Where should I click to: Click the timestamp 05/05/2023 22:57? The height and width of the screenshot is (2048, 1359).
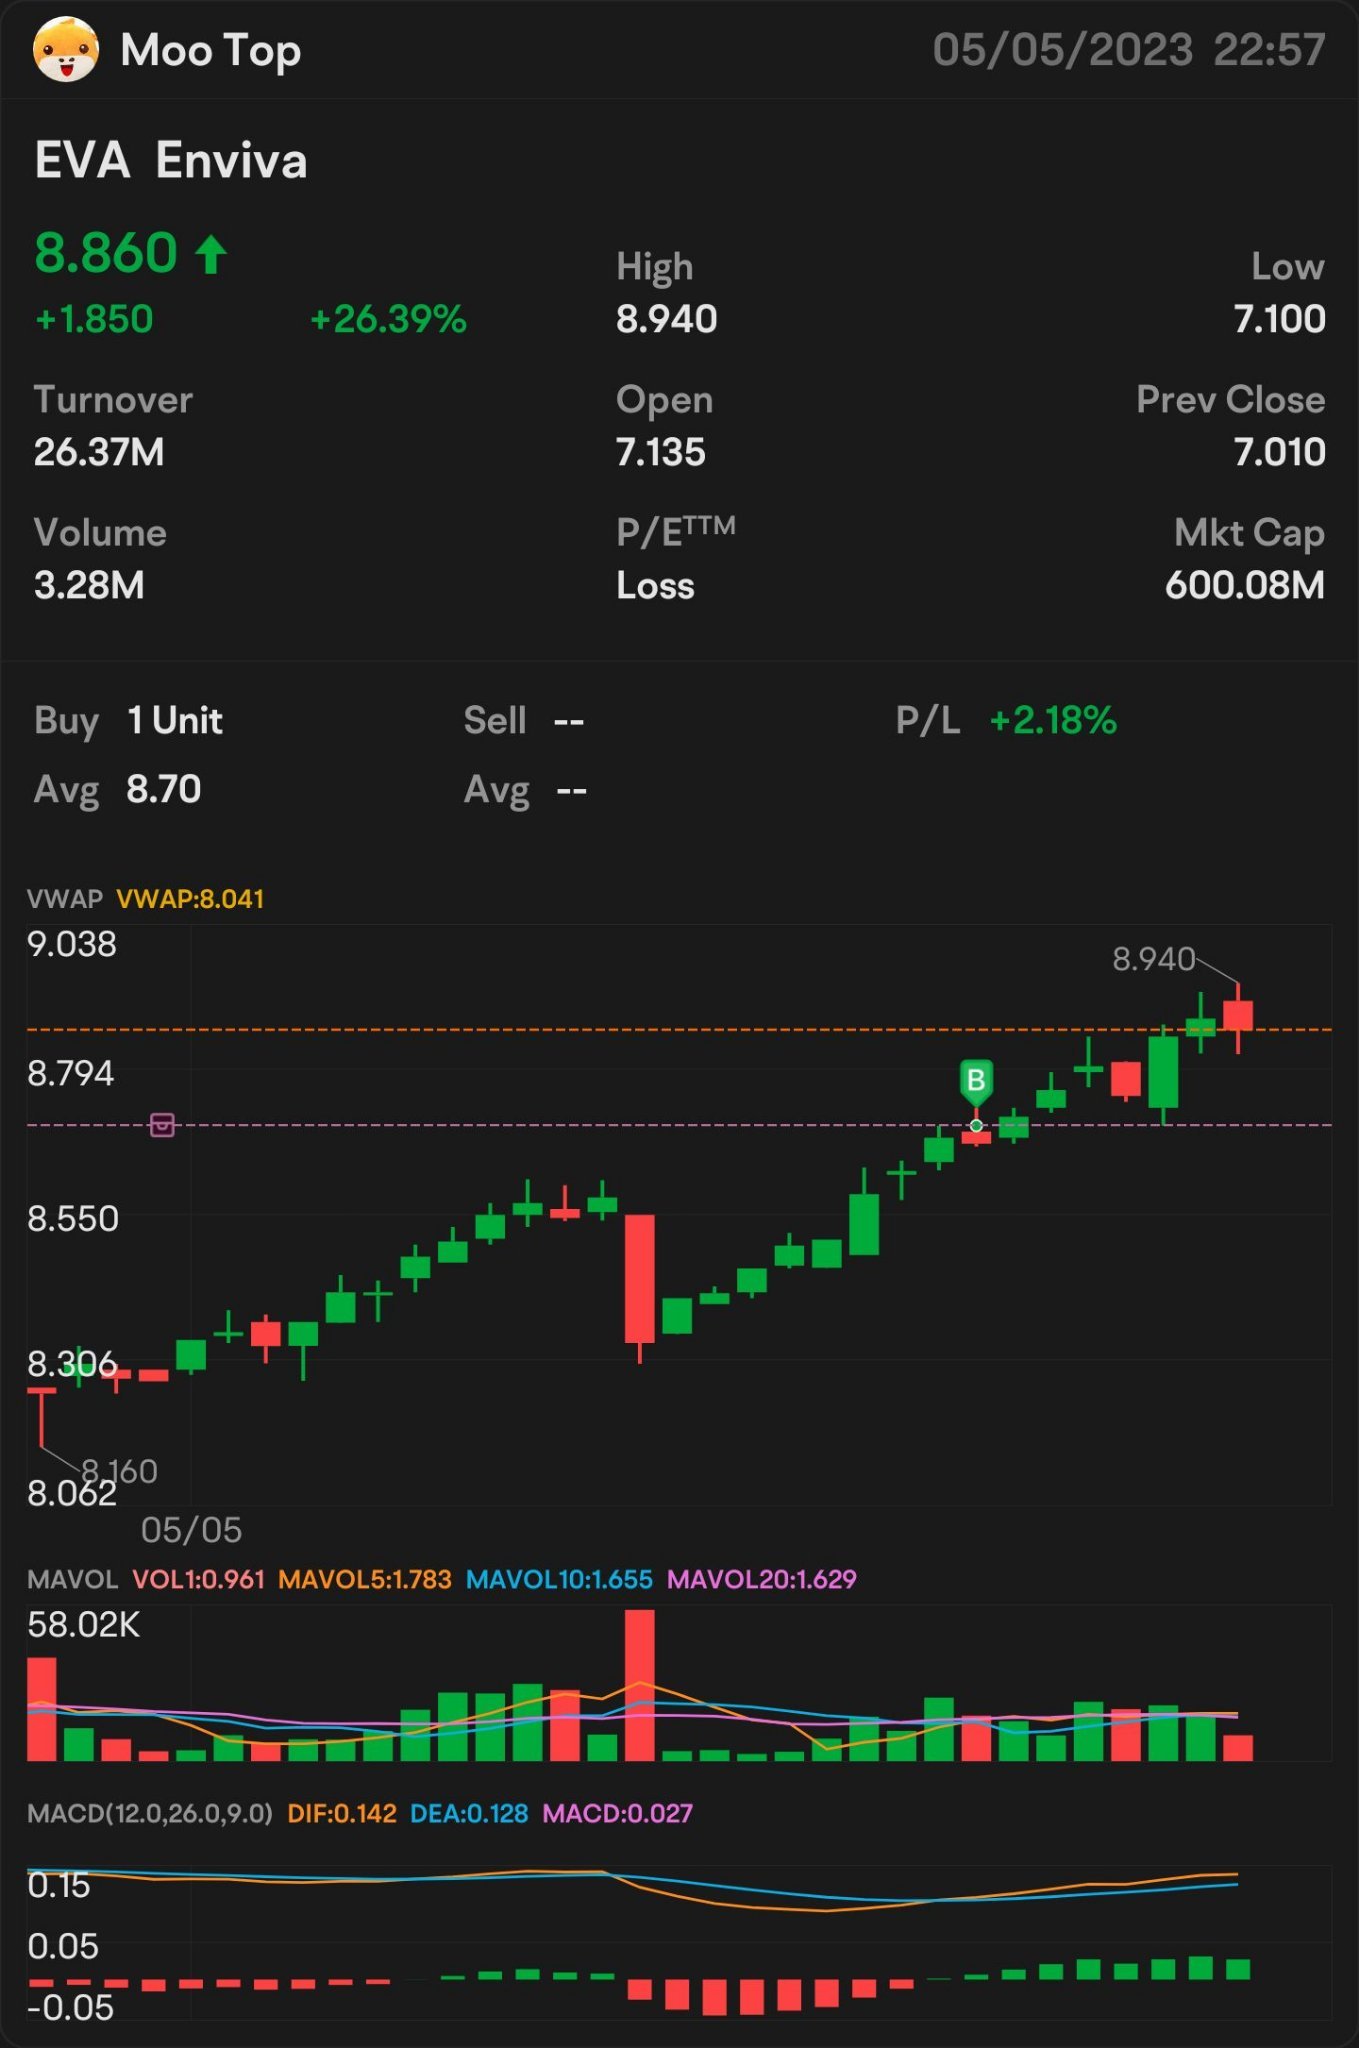pyautogui.click(x=1129, y=50)
